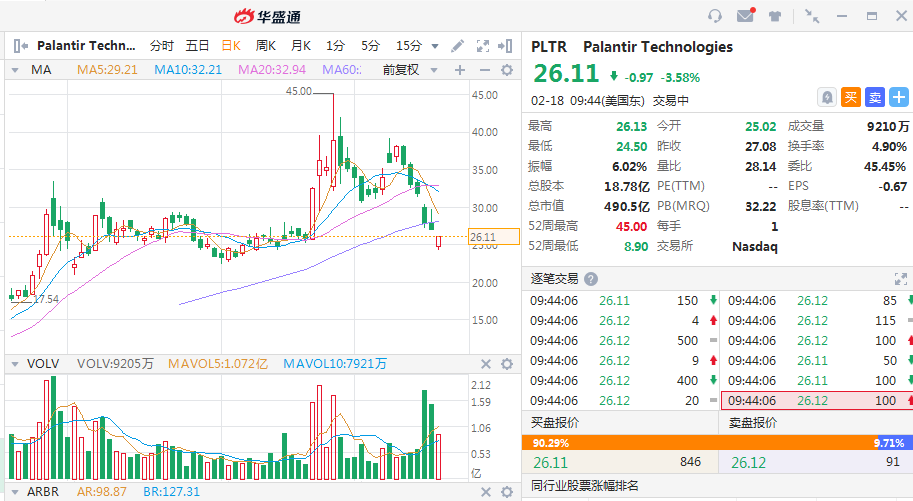Collapse the MA indicator triangle
The width and height of the screenshot is (913, 501).
(x=15, y=70)
